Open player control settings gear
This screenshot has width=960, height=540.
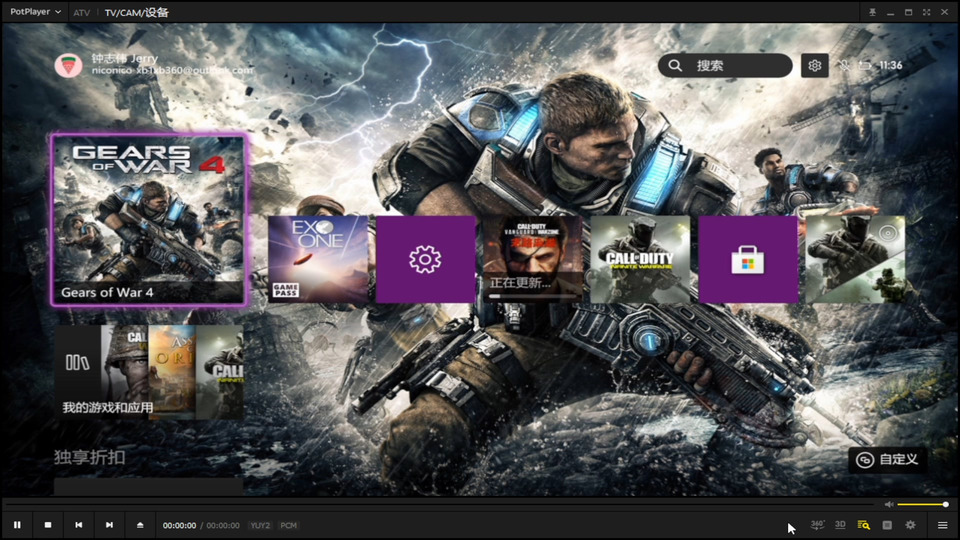[910, 525]
